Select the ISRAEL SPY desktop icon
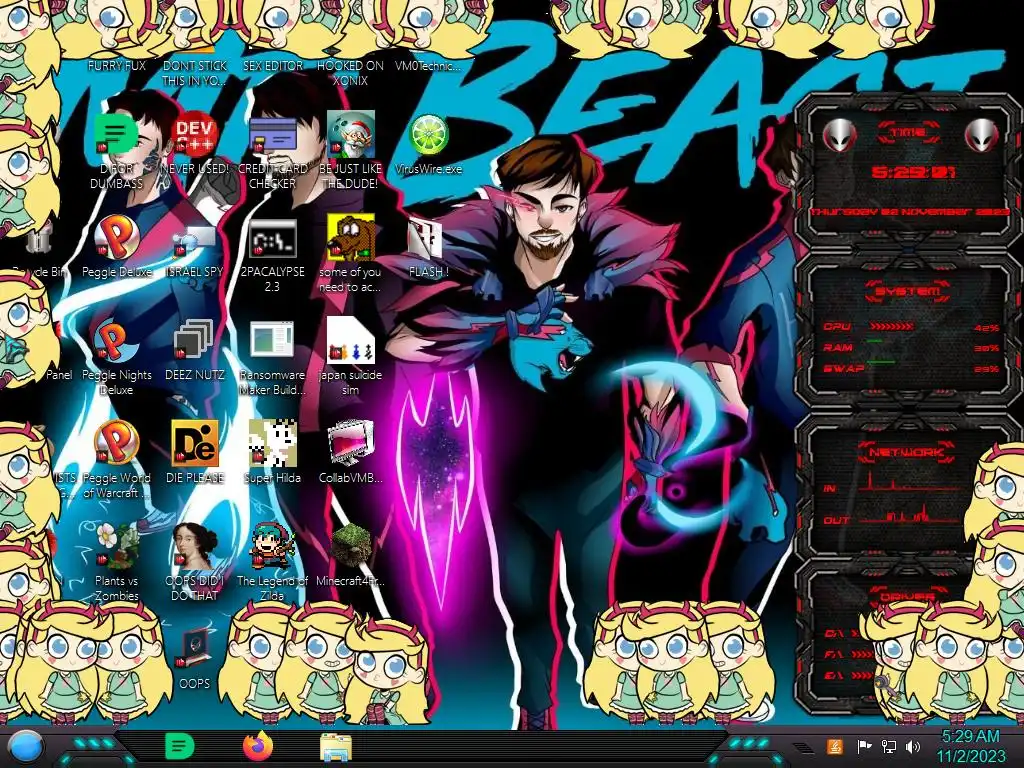 click(195, 240)
